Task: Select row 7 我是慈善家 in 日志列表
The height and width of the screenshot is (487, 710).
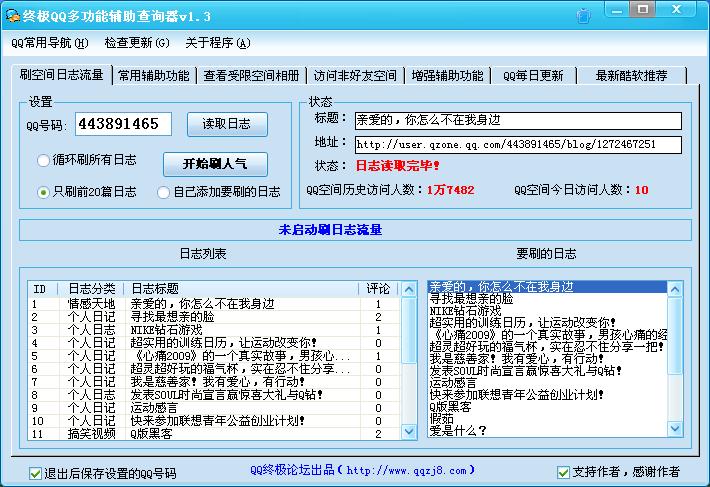Action: [x=214, y=382]
